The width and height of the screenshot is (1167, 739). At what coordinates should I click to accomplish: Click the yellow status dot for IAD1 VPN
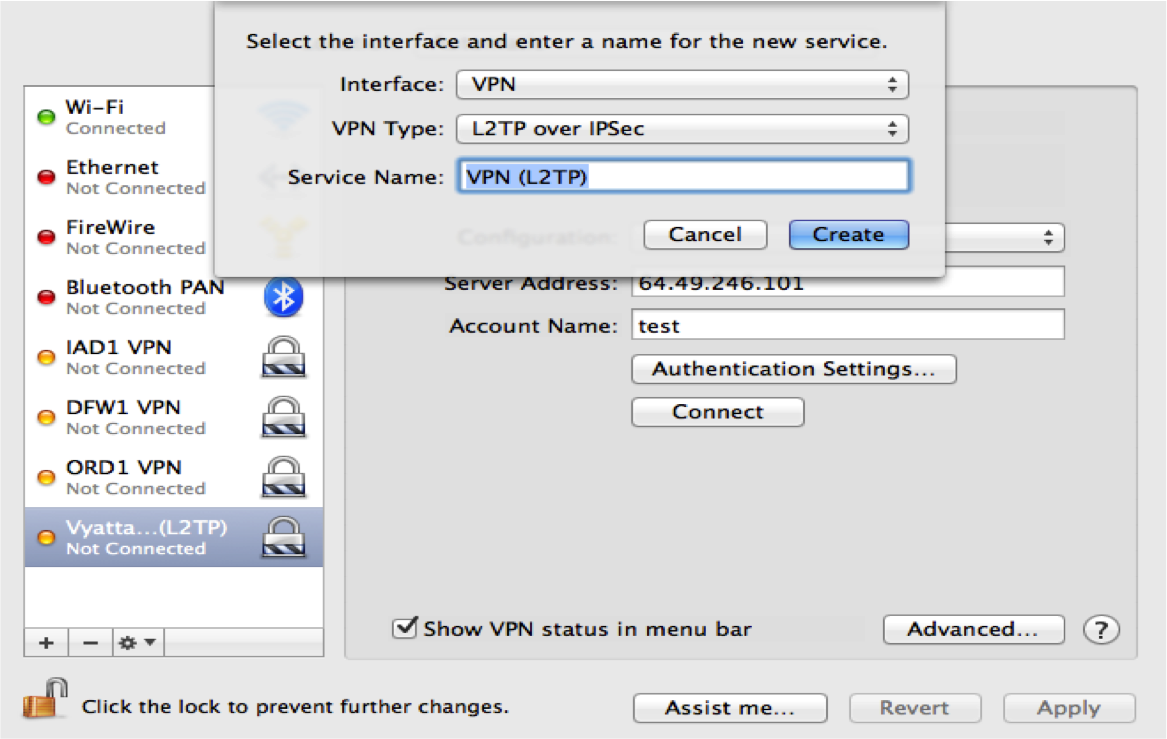coord(46,357)
